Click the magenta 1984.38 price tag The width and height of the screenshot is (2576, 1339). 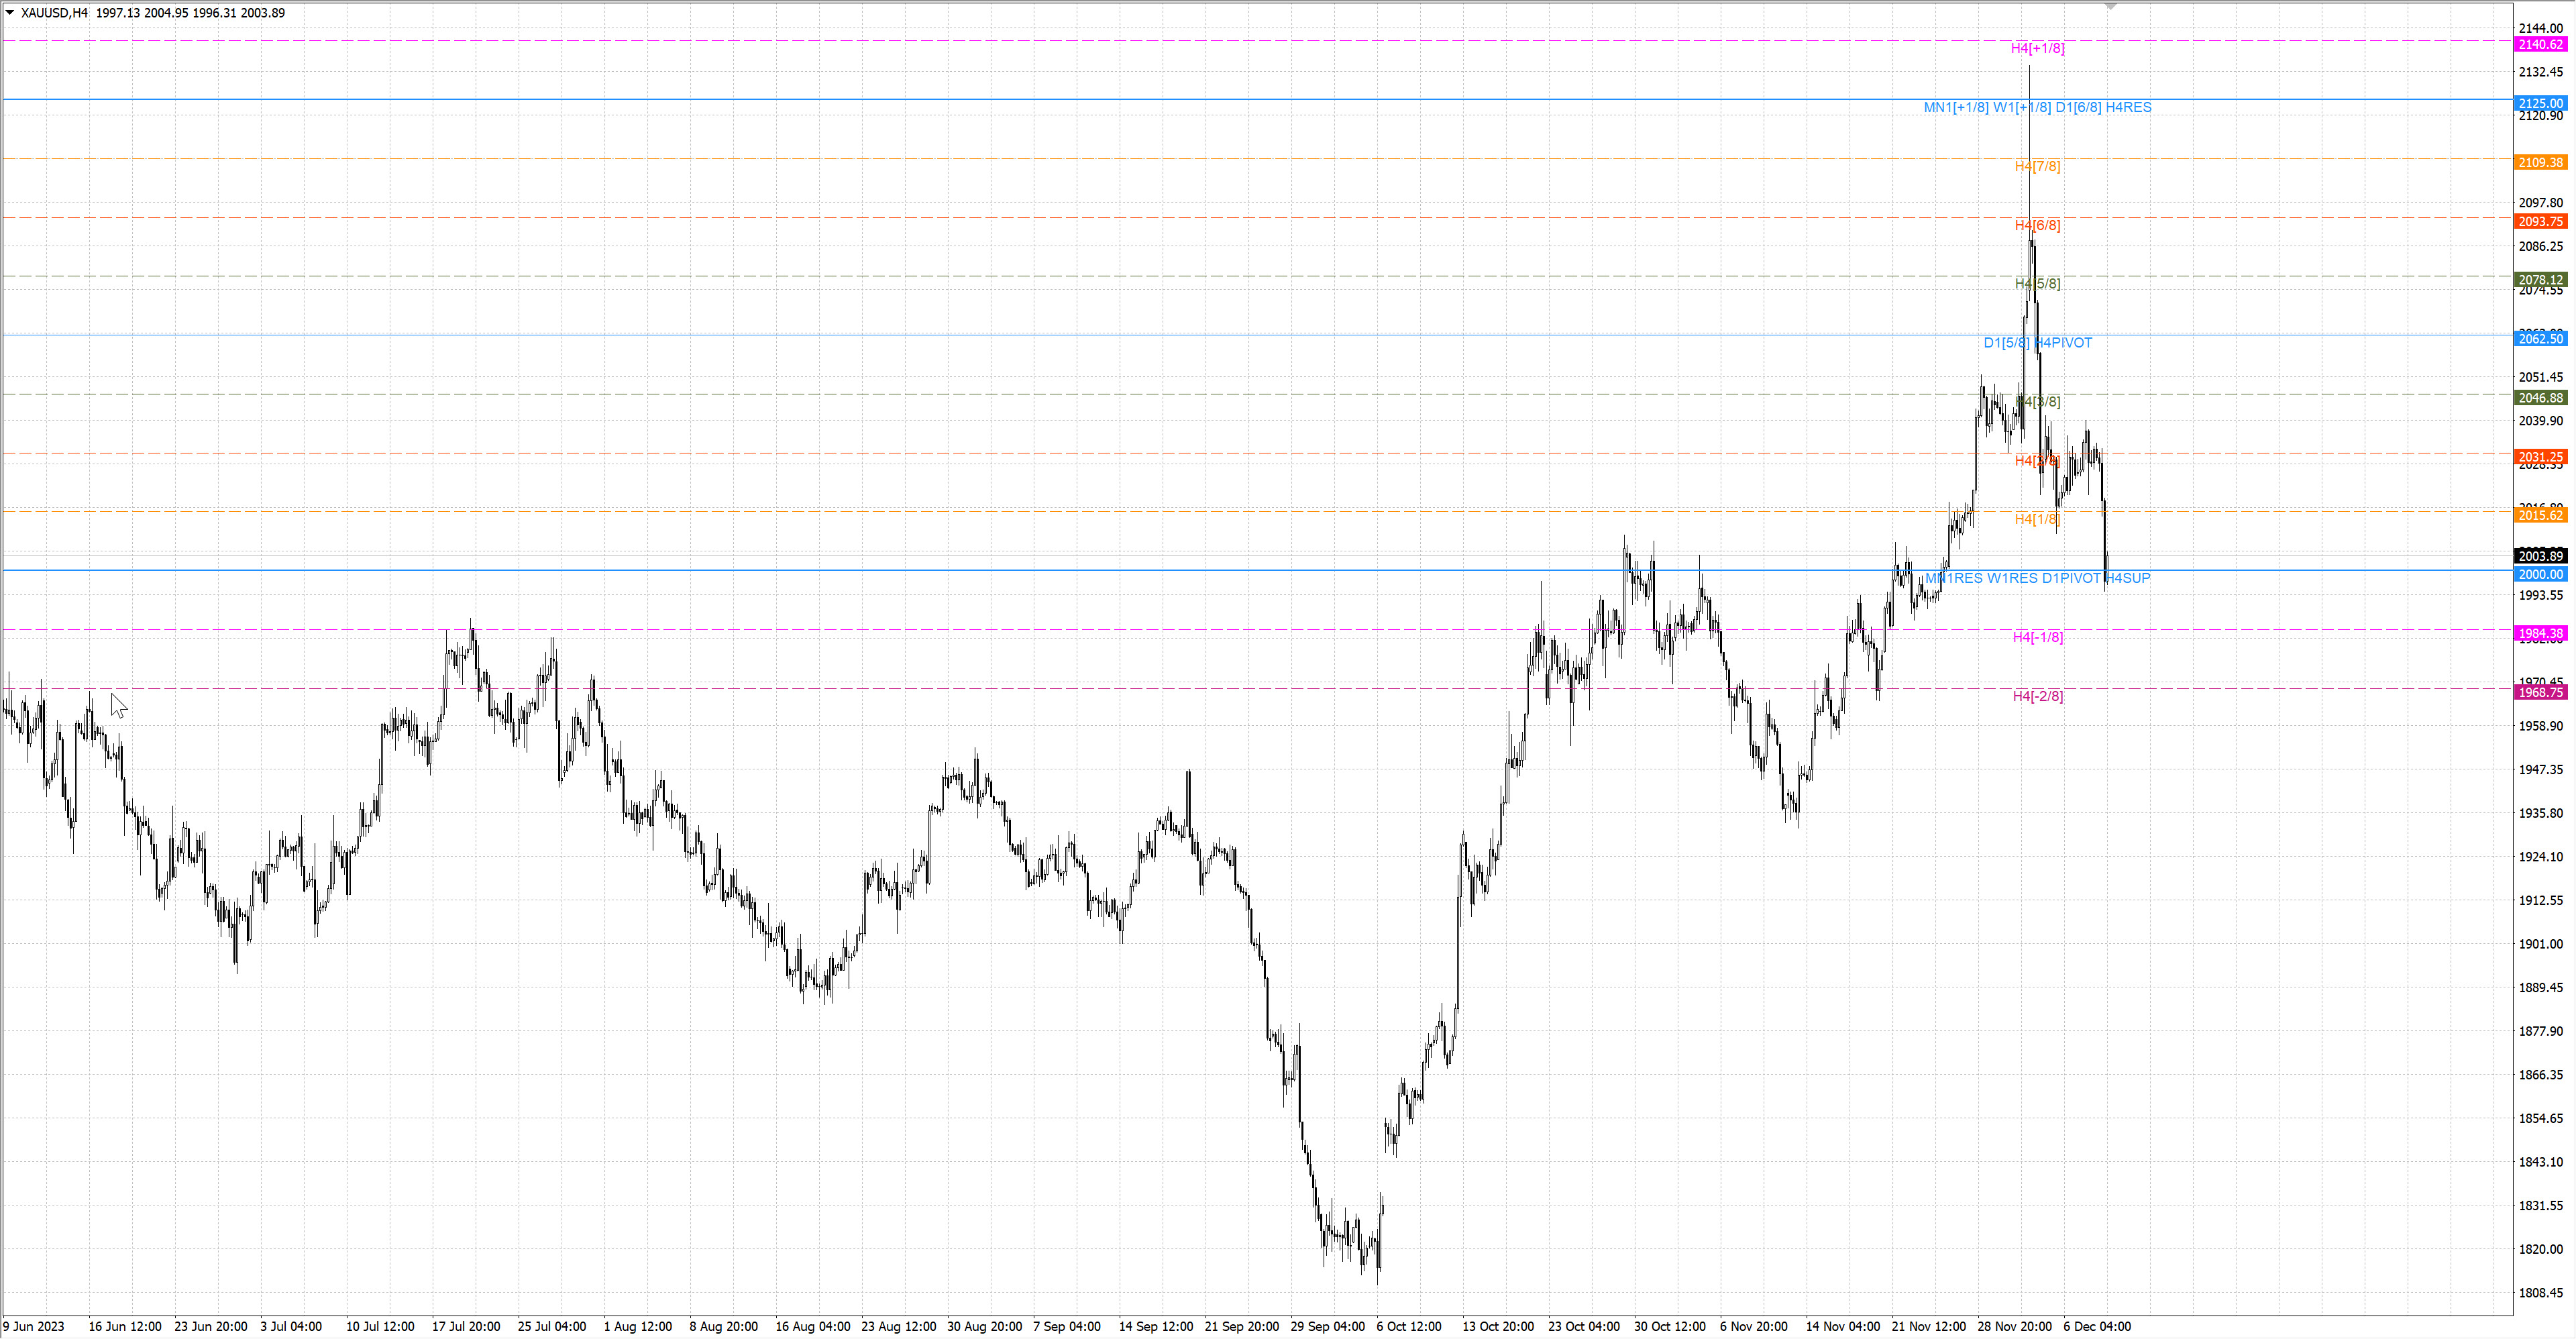coord(2540,633)
